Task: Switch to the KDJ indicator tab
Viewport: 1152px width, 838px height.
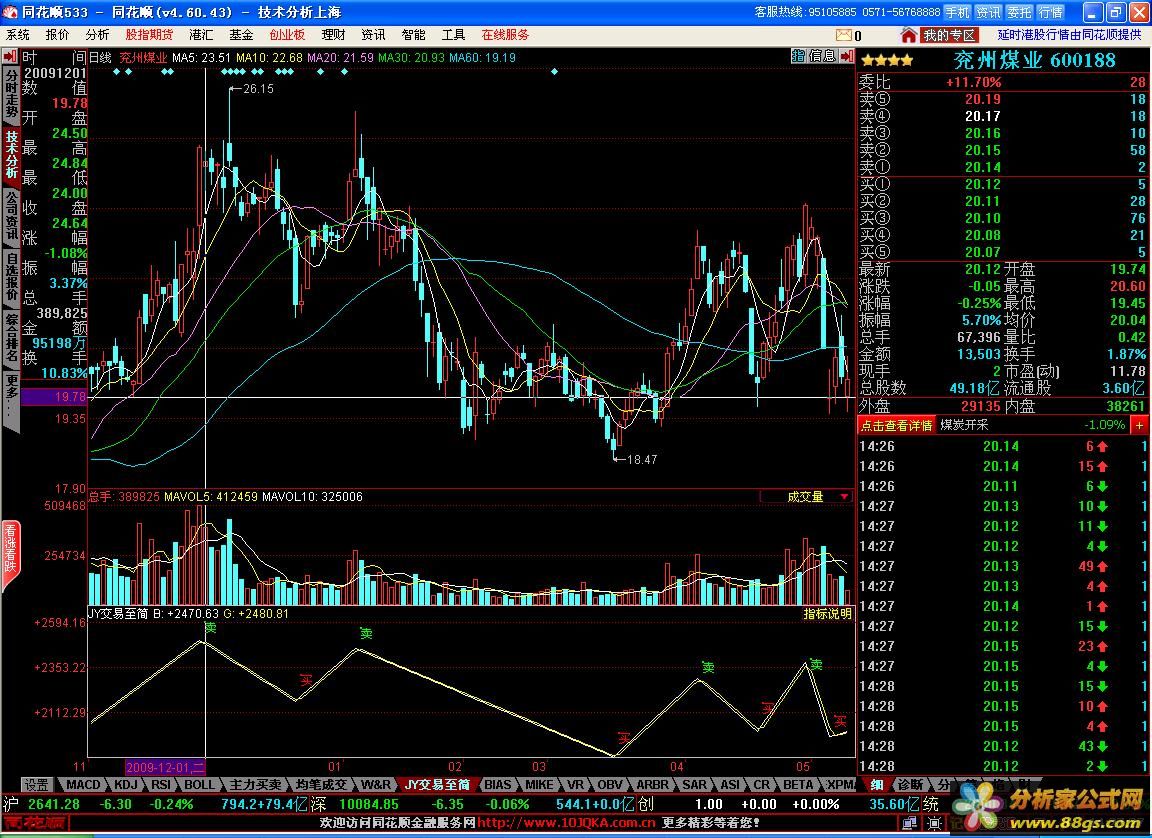Action: (x=126, y=784)
